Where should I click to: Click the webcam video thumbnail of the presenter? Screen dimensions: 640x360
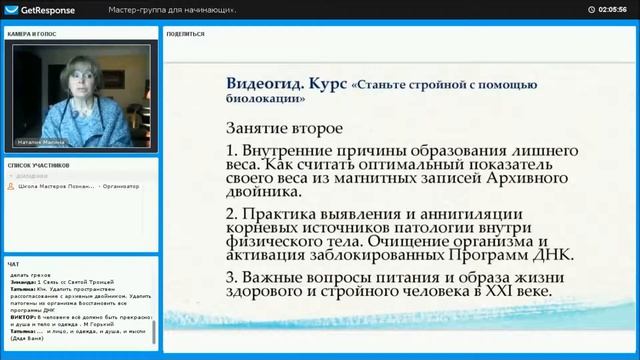(81, 96)
